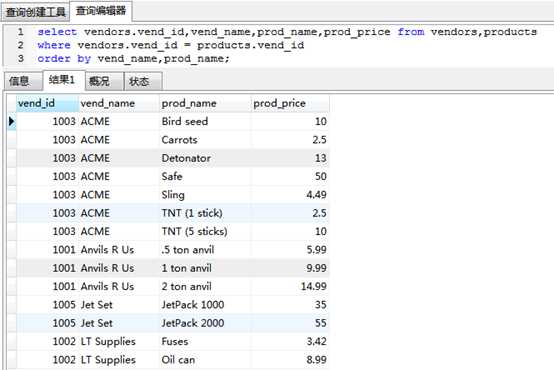
Task: Click price 13 in Detonator row
Action: click(290, 158)
